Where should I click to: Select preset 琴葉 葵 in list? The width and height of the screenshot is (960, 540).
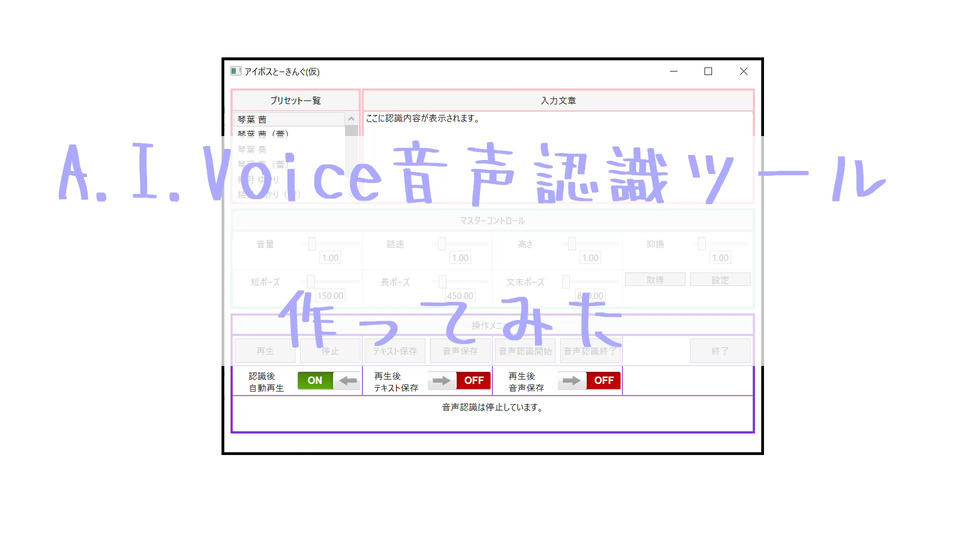point(289,149)
